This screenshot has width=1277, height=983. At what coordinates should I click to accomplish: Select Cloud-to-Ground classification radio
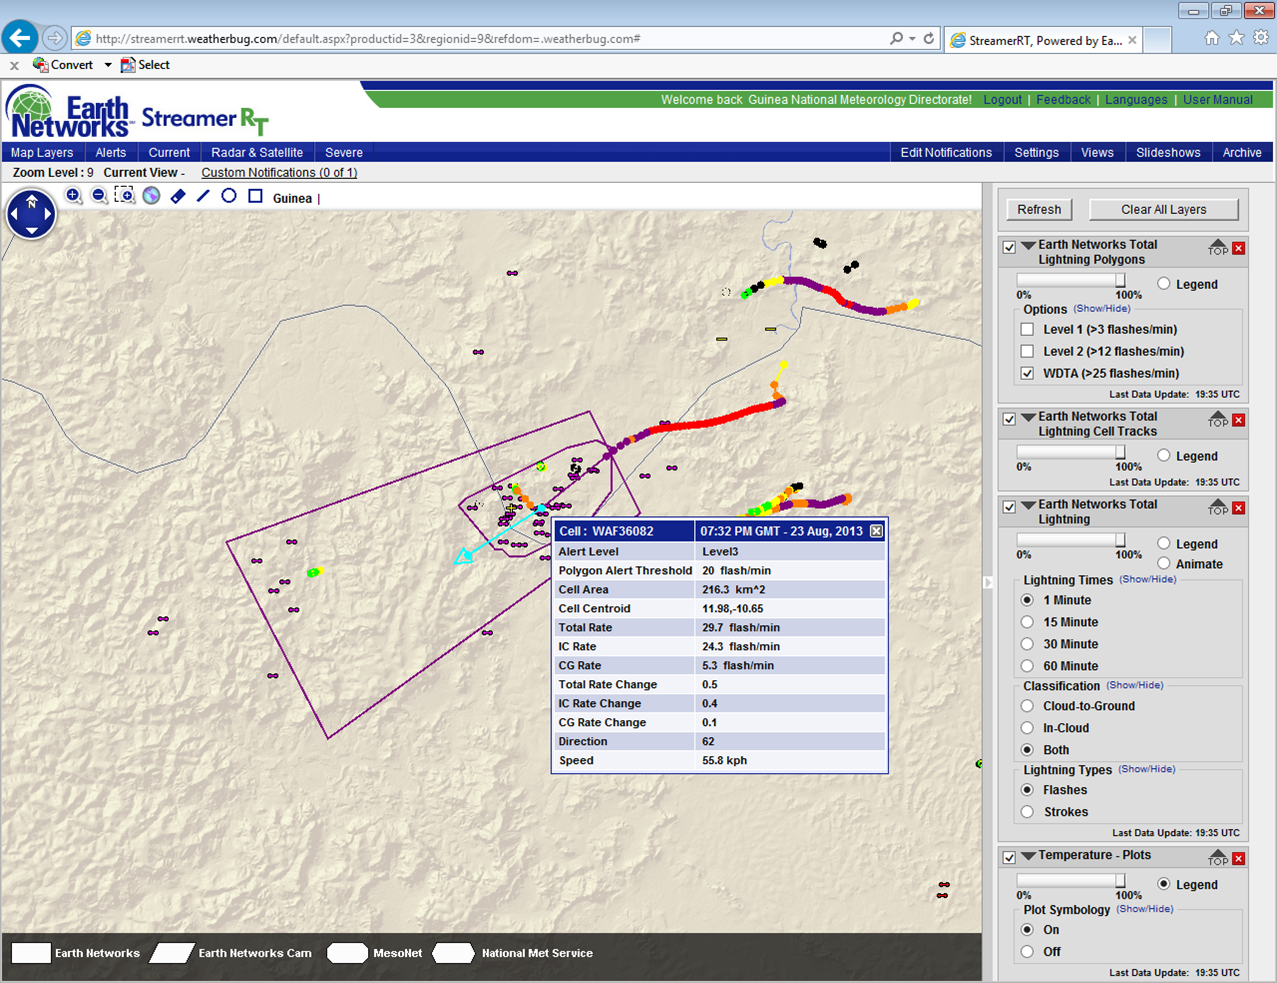1027,706
